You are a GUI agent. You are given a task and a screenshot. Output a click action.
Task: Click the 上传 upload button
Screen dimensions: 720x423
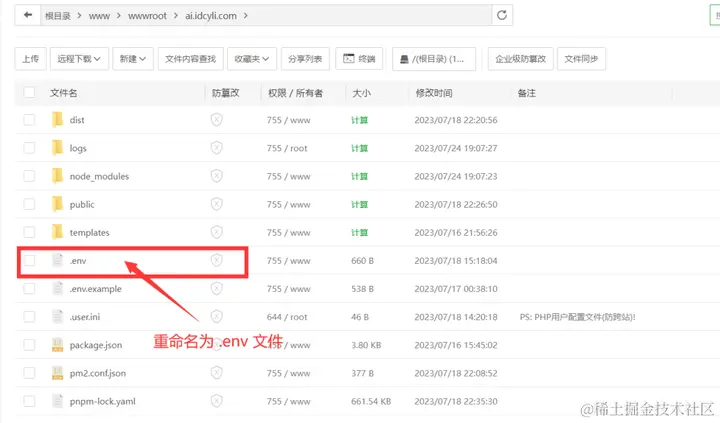[x=31, y=59]
